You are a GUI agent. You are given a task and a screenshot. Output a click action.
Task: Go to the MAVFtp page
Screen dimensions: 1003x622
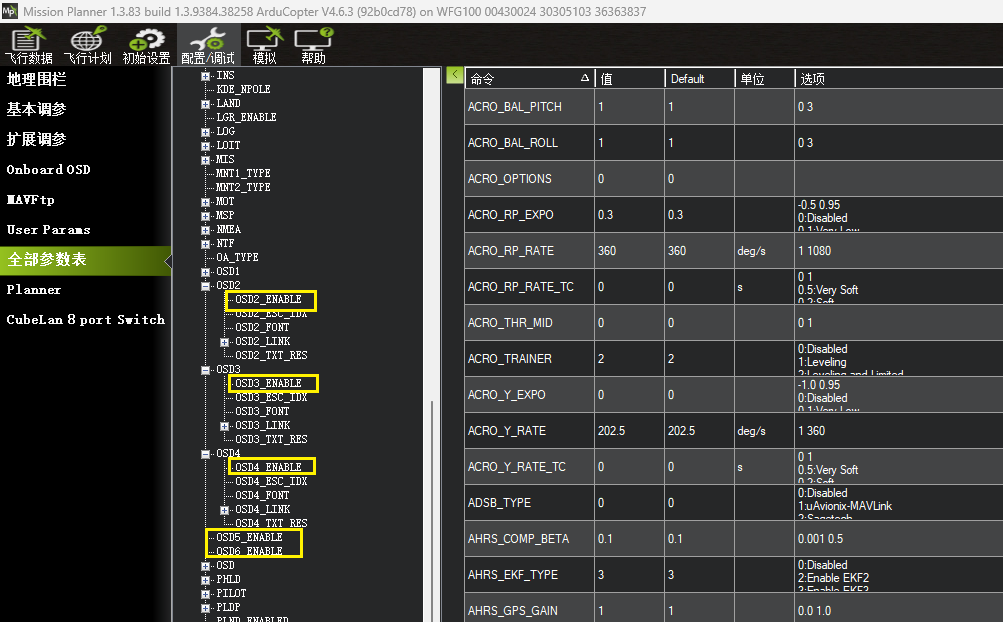[30, 199]
